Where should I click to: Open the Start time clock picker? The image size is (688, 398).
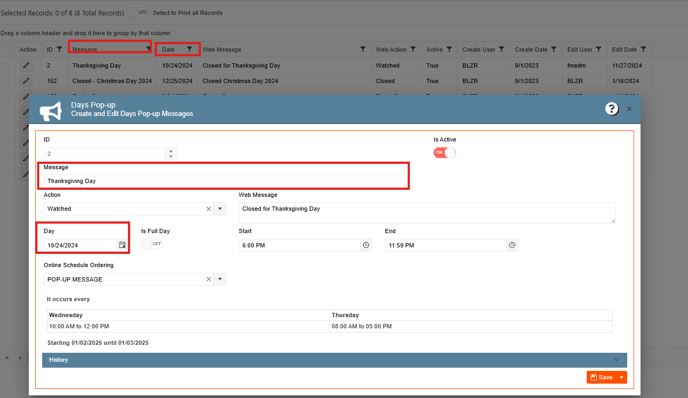366,245
